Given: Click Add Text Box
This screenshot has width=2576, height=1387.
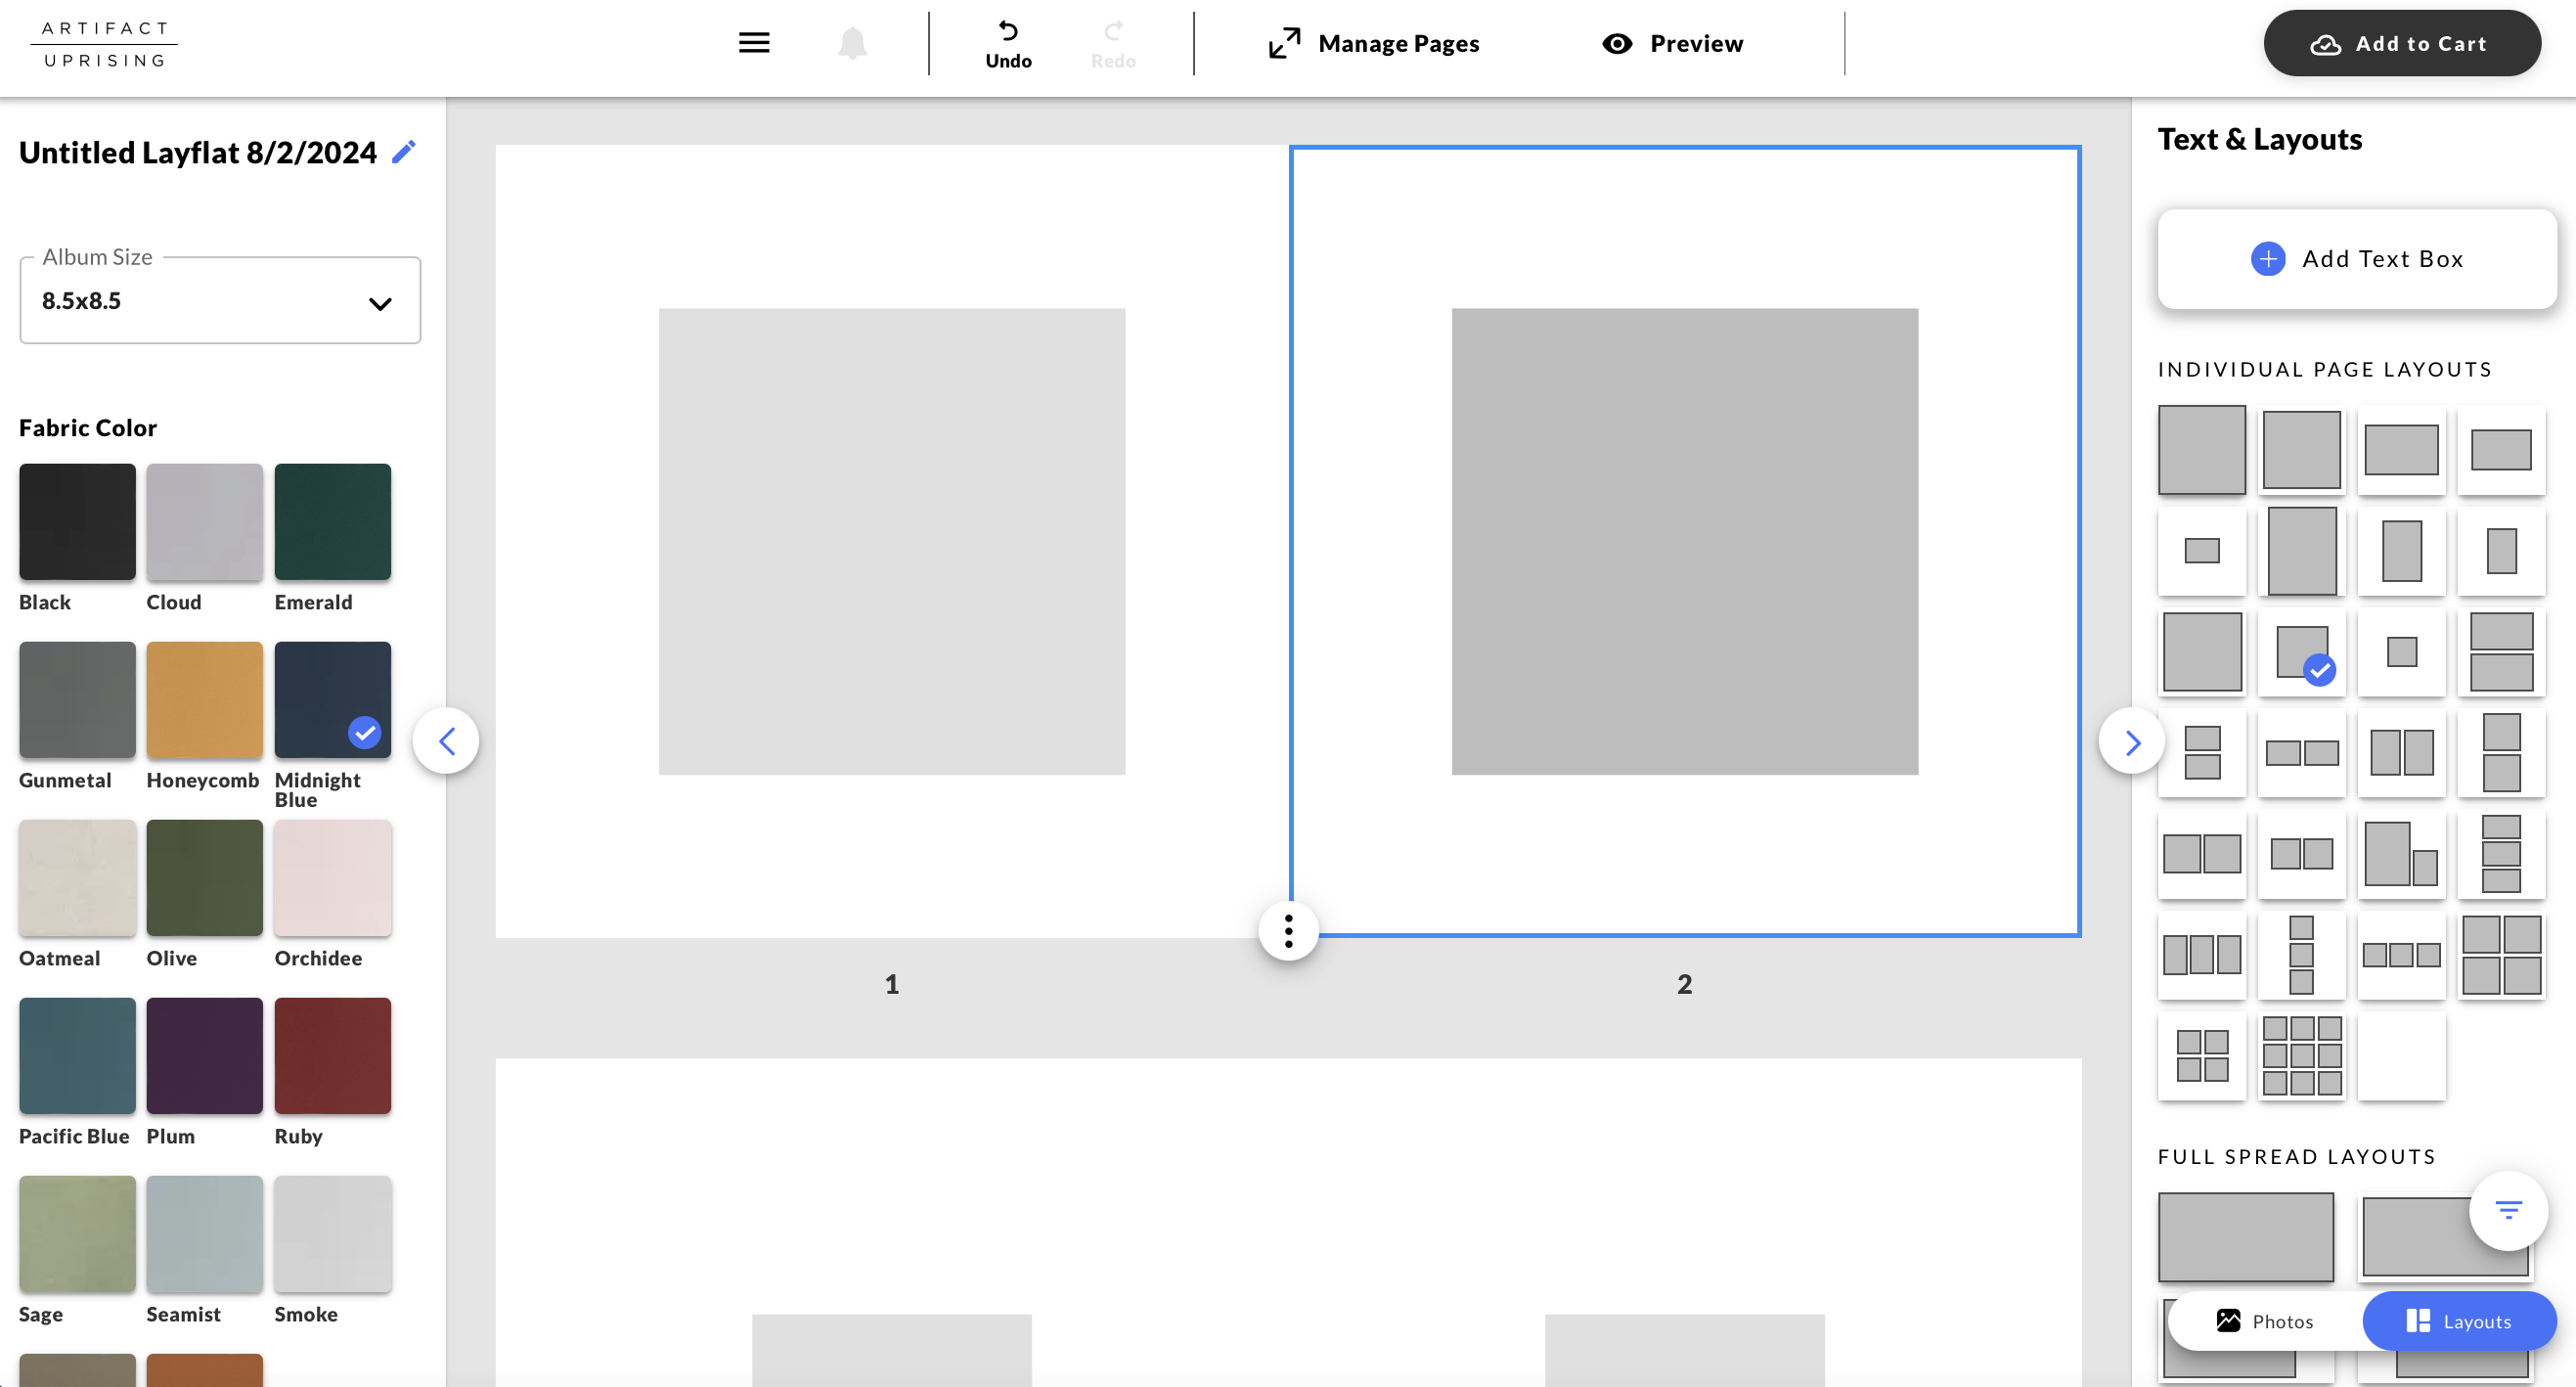Looking at the screenshot, I should click(x=2357, y=259).
